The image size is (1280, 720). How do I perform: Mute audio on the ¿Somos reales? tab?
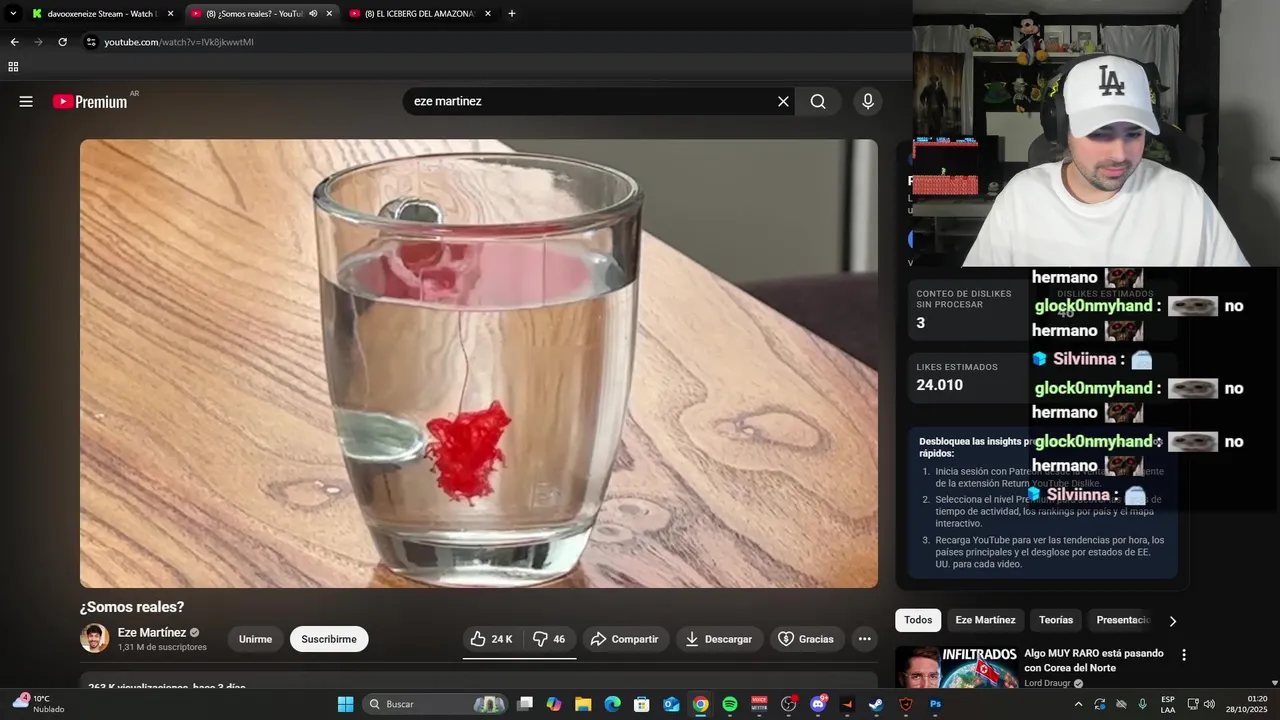click(313, 14)
